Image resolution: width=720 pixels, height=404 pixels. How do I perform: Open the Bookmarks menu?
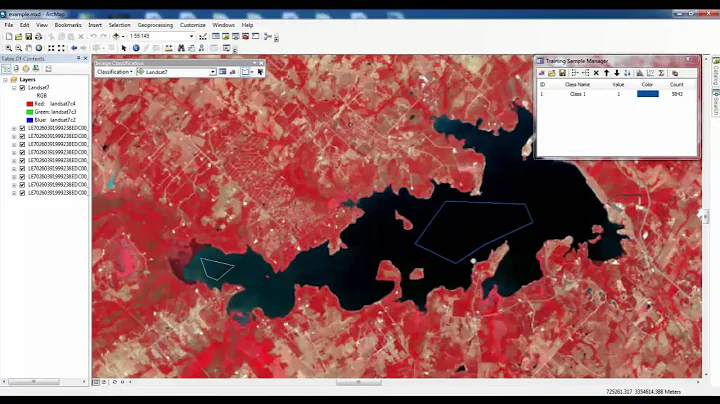coord(68,25)
